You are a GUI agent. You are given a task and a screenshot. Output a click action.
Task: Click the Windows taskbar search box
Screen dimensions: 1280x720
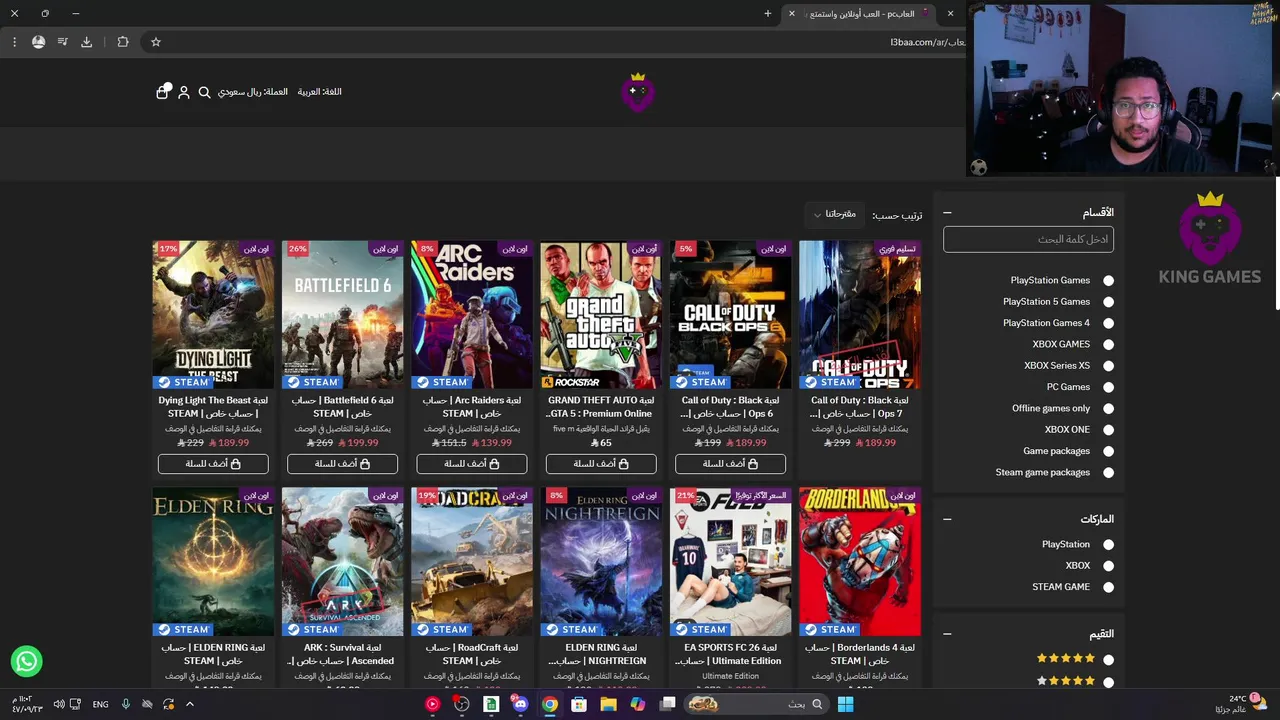pyautogui.click(x=755, y=704)
